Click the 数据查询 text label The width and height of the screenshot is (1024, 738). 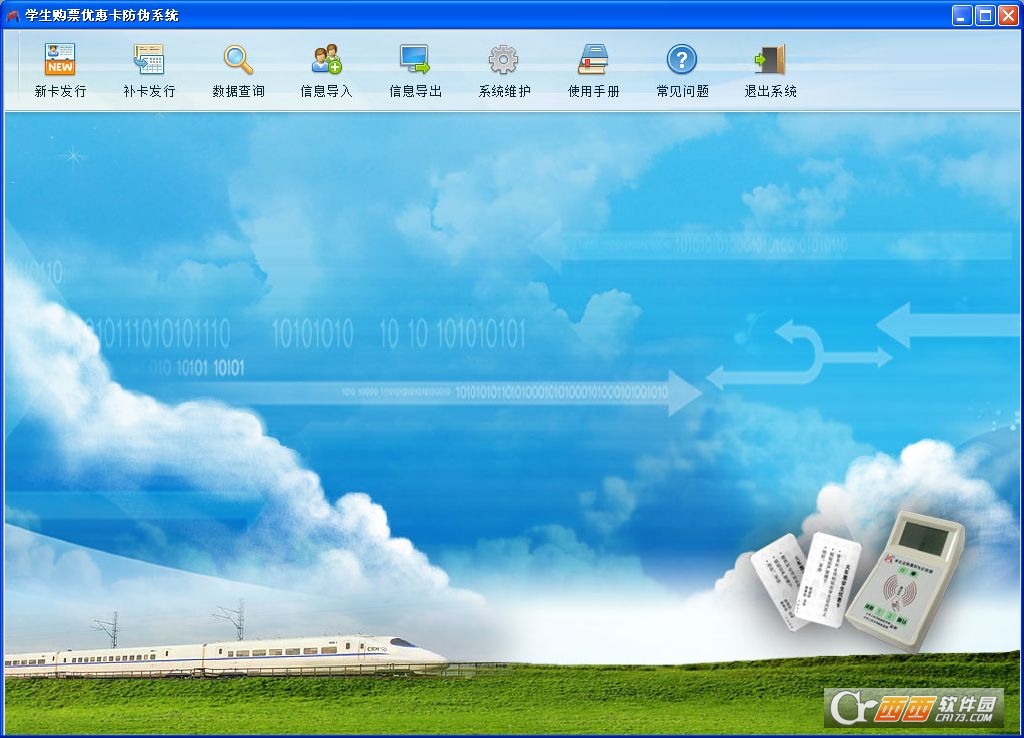[238, 91]
